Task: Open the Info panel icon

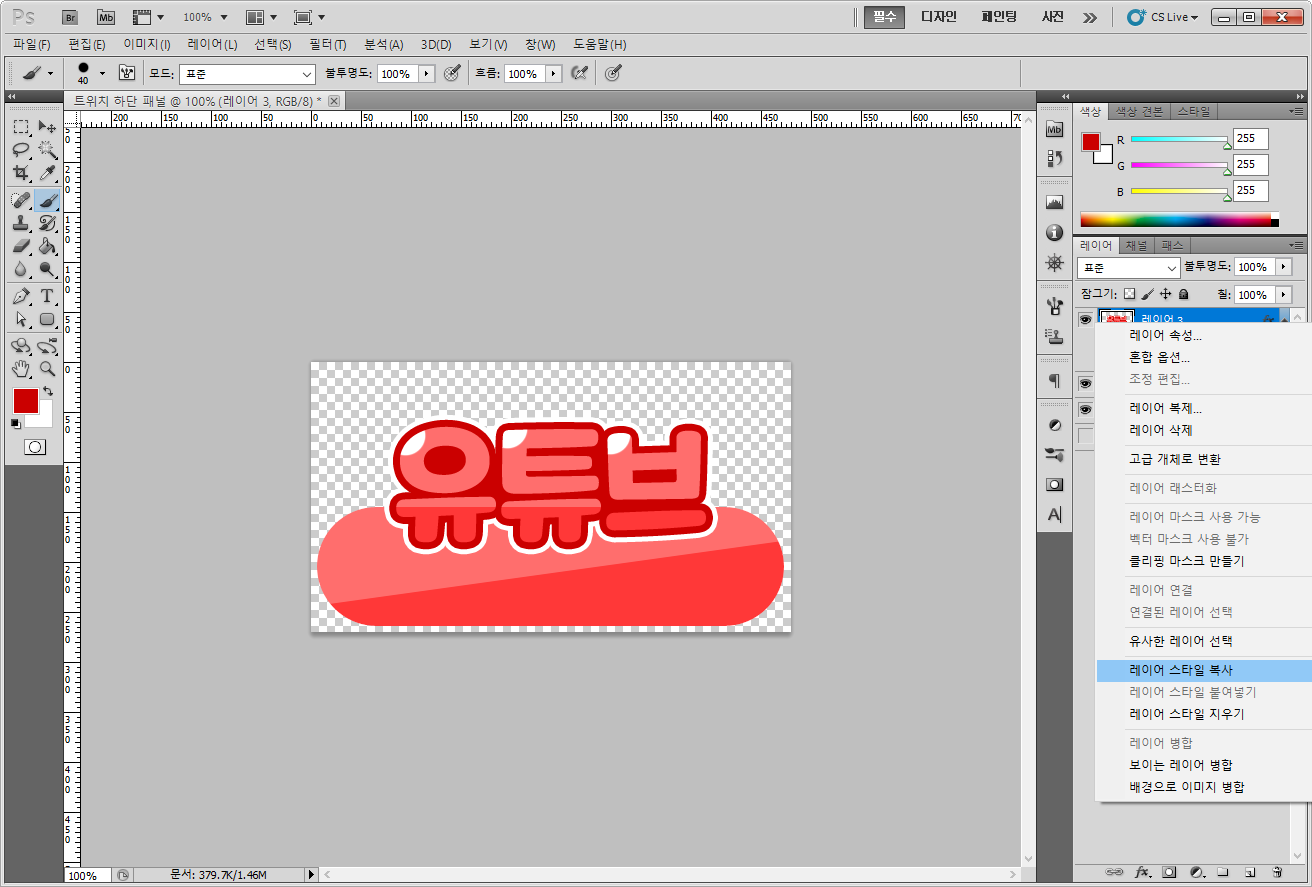Action: (x=1054, y=233)
